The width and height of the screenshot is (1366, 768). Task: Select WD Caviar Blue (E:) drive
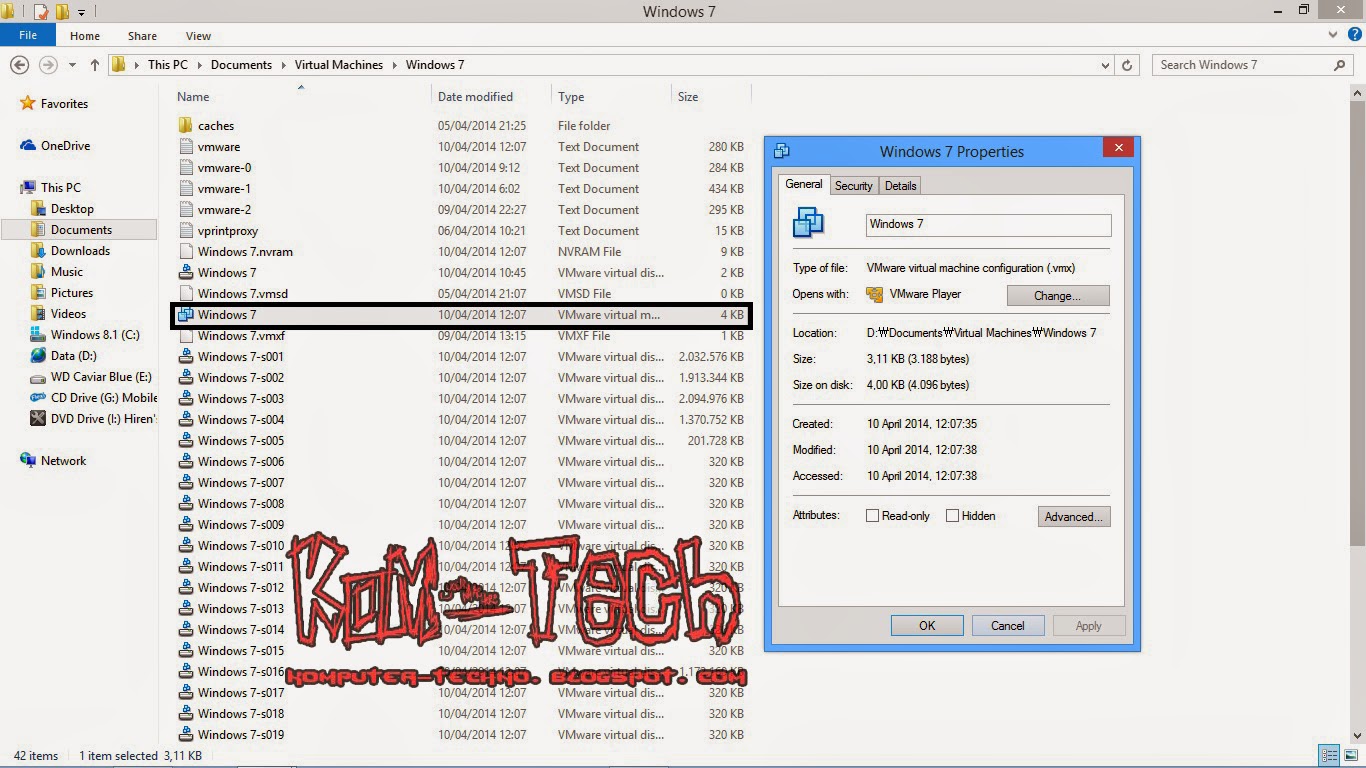click(x=101, y=377)
